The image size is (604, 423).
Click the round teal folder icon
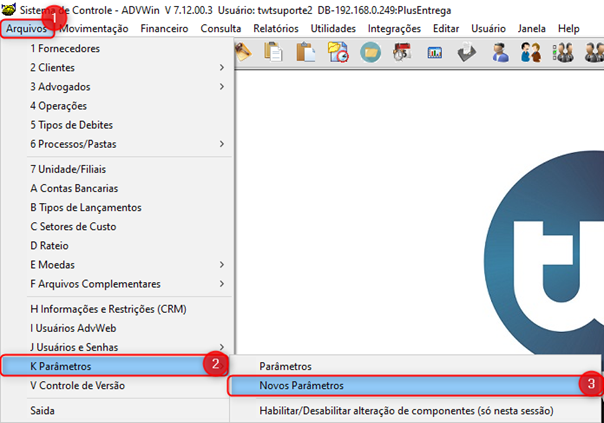point(371,52)
